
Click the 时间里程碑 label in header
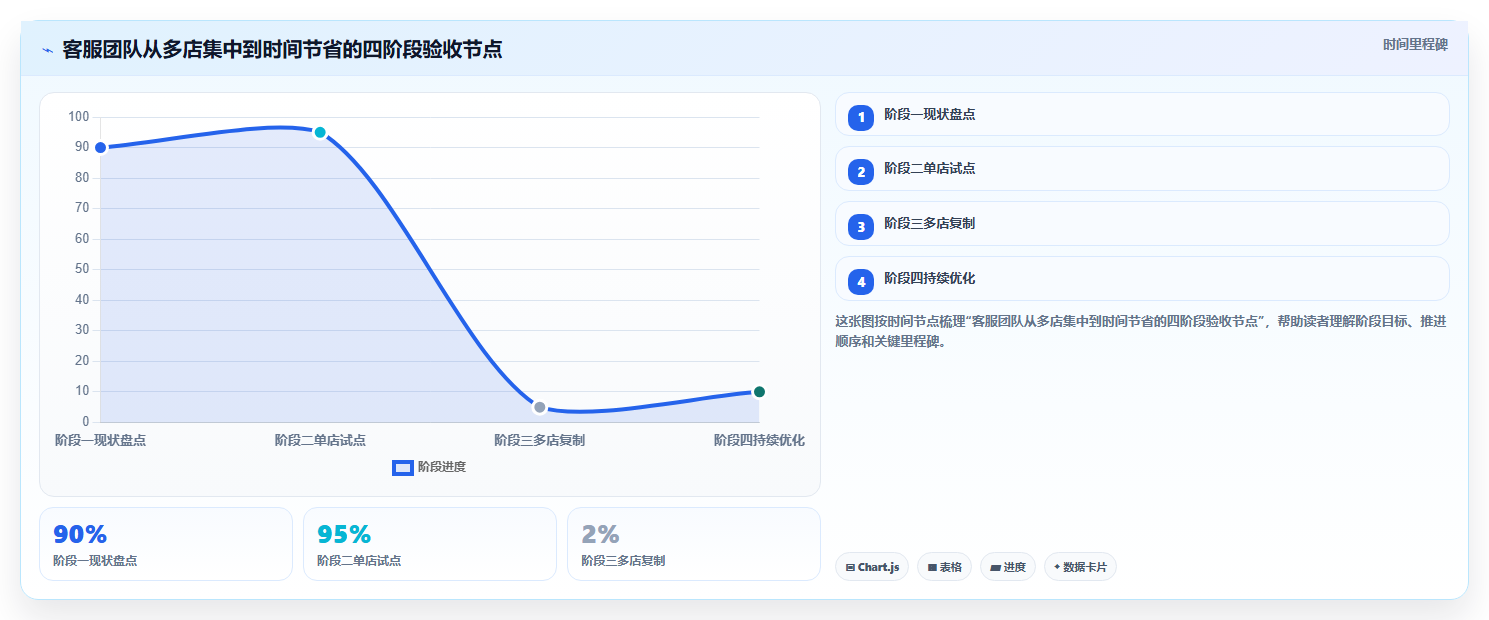[x=1415, y=45]
